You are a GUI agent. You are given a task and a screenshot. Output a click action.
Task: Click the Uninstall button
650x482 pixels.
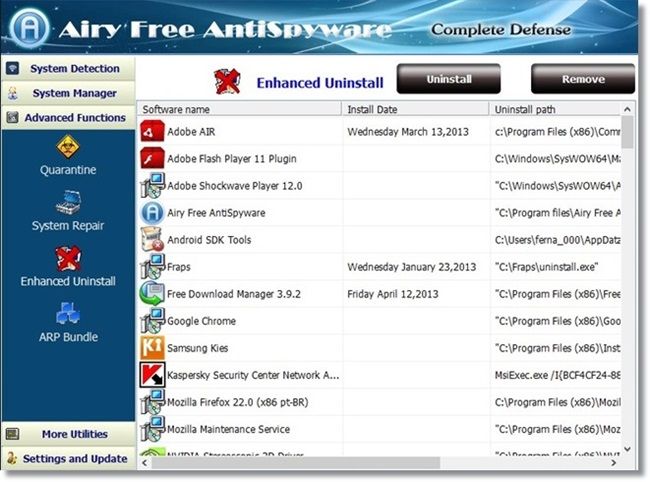coord(449,79)
